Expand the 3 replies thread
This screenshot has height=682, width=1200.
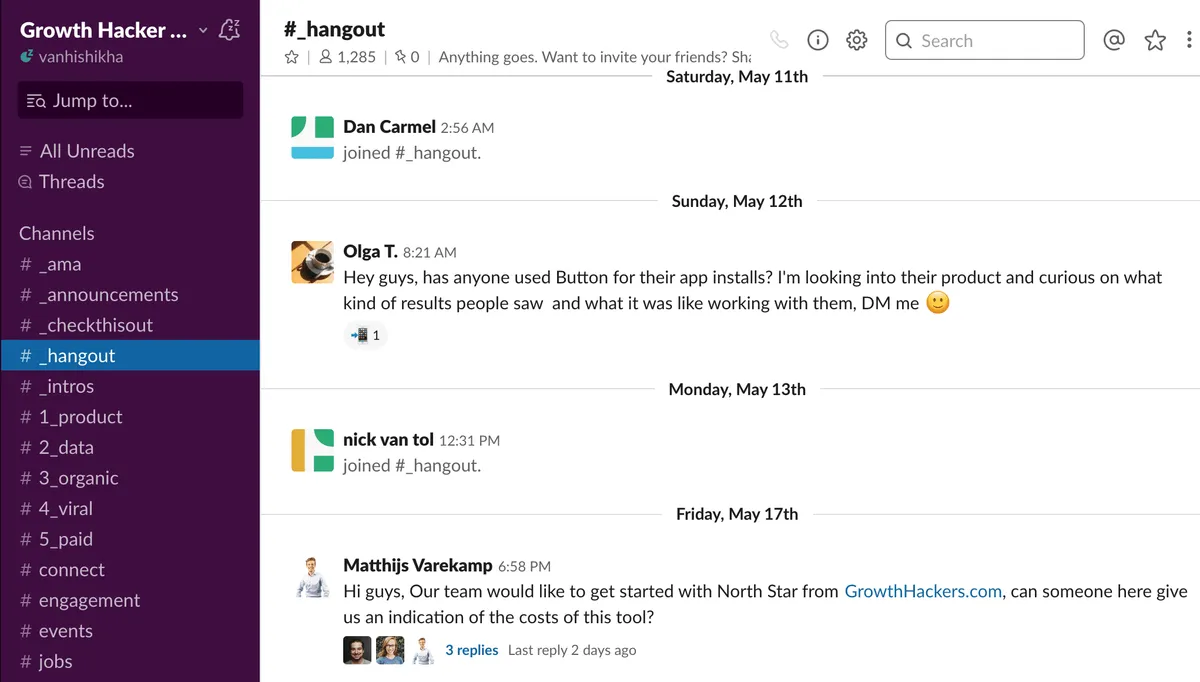[471, 650]
